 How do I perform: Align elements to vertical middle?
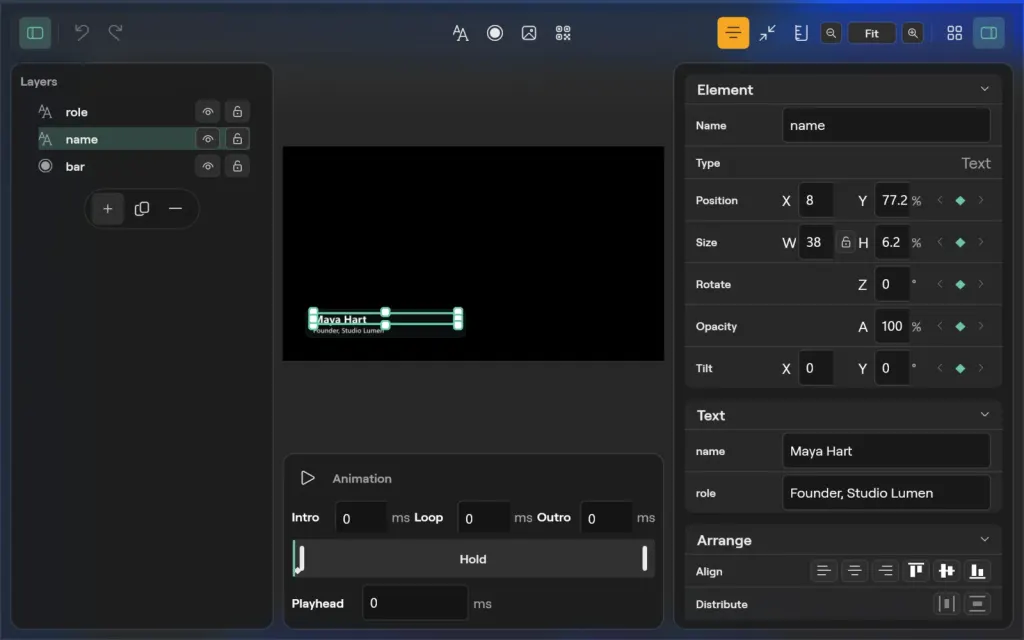947,571
